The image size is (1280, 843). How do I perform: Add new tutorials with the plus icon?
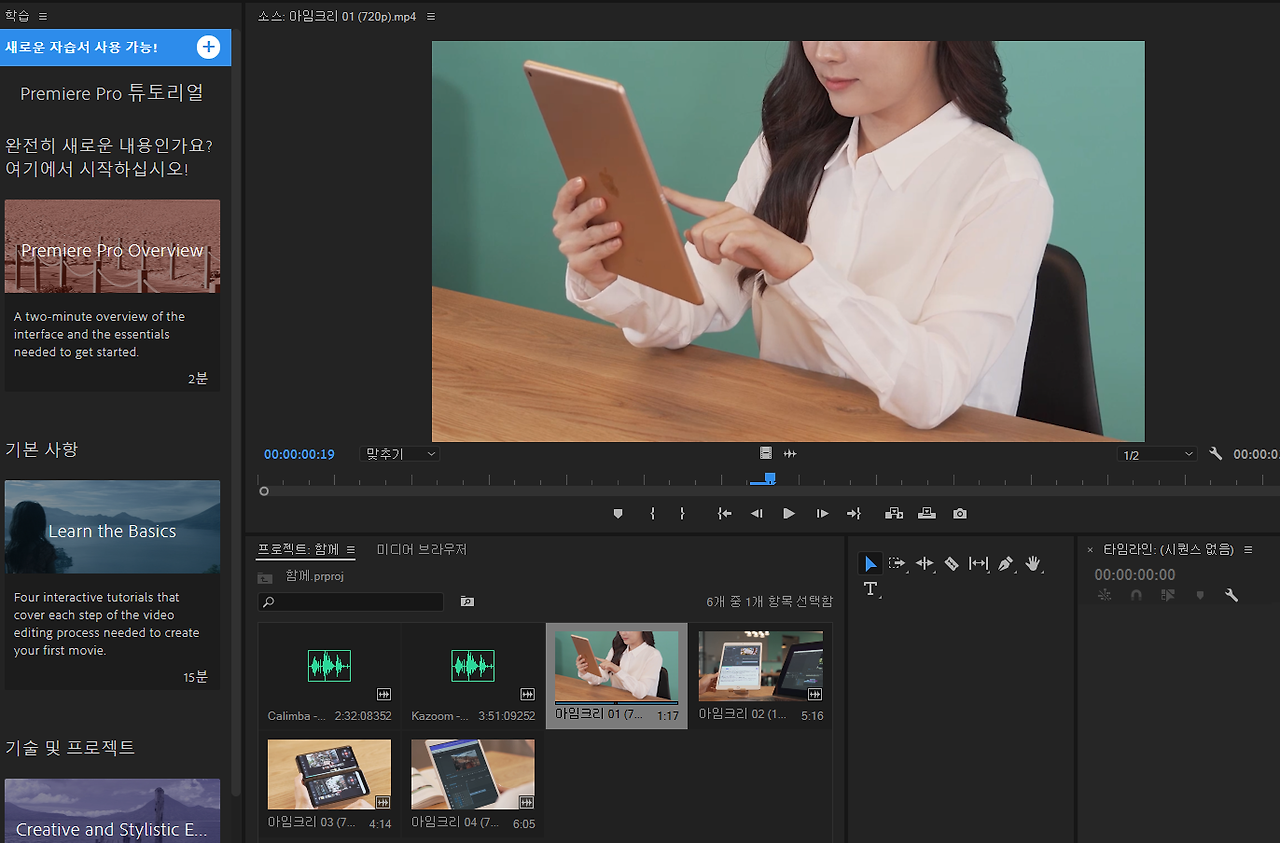pyautogui.click(x=208, y=47)
